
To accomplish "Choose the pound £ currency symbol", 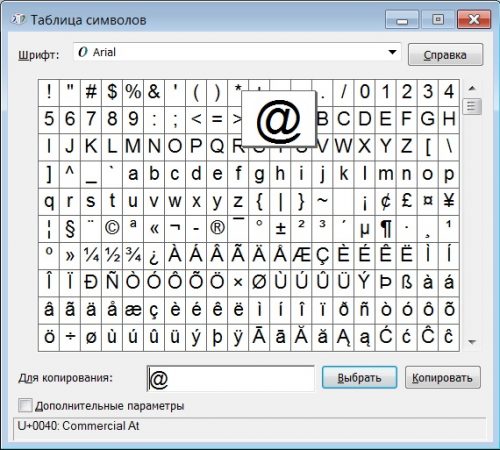I will pyautogui.click(x=407, y=201).
